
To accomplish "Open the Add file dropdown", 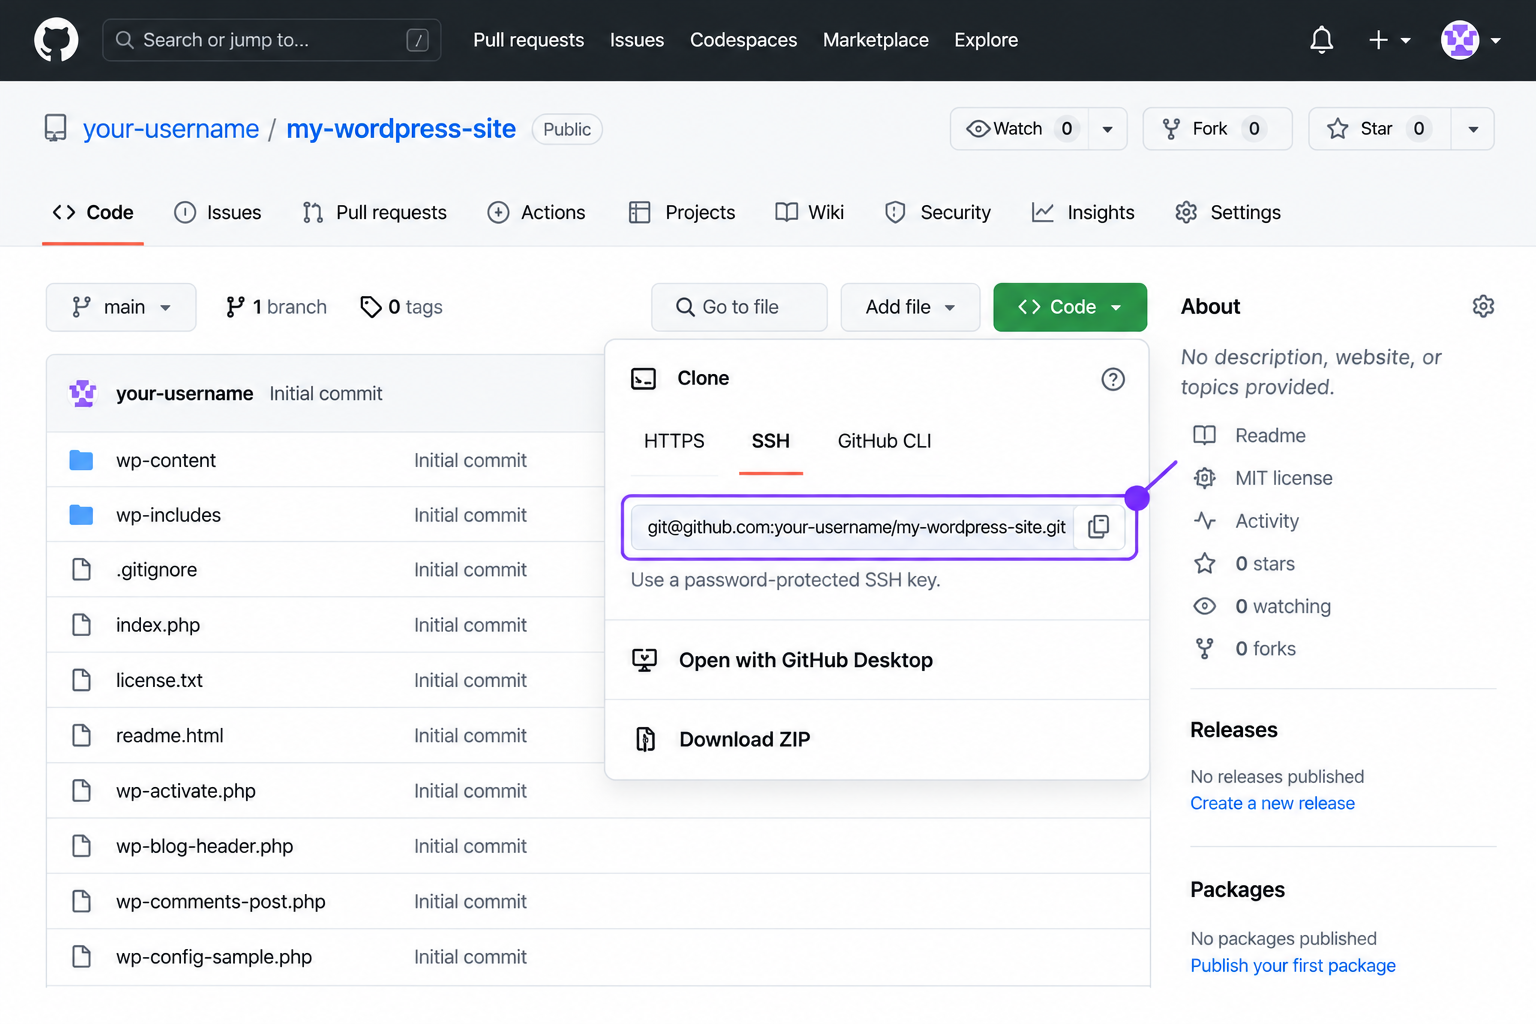I will [x=910, y=307].
